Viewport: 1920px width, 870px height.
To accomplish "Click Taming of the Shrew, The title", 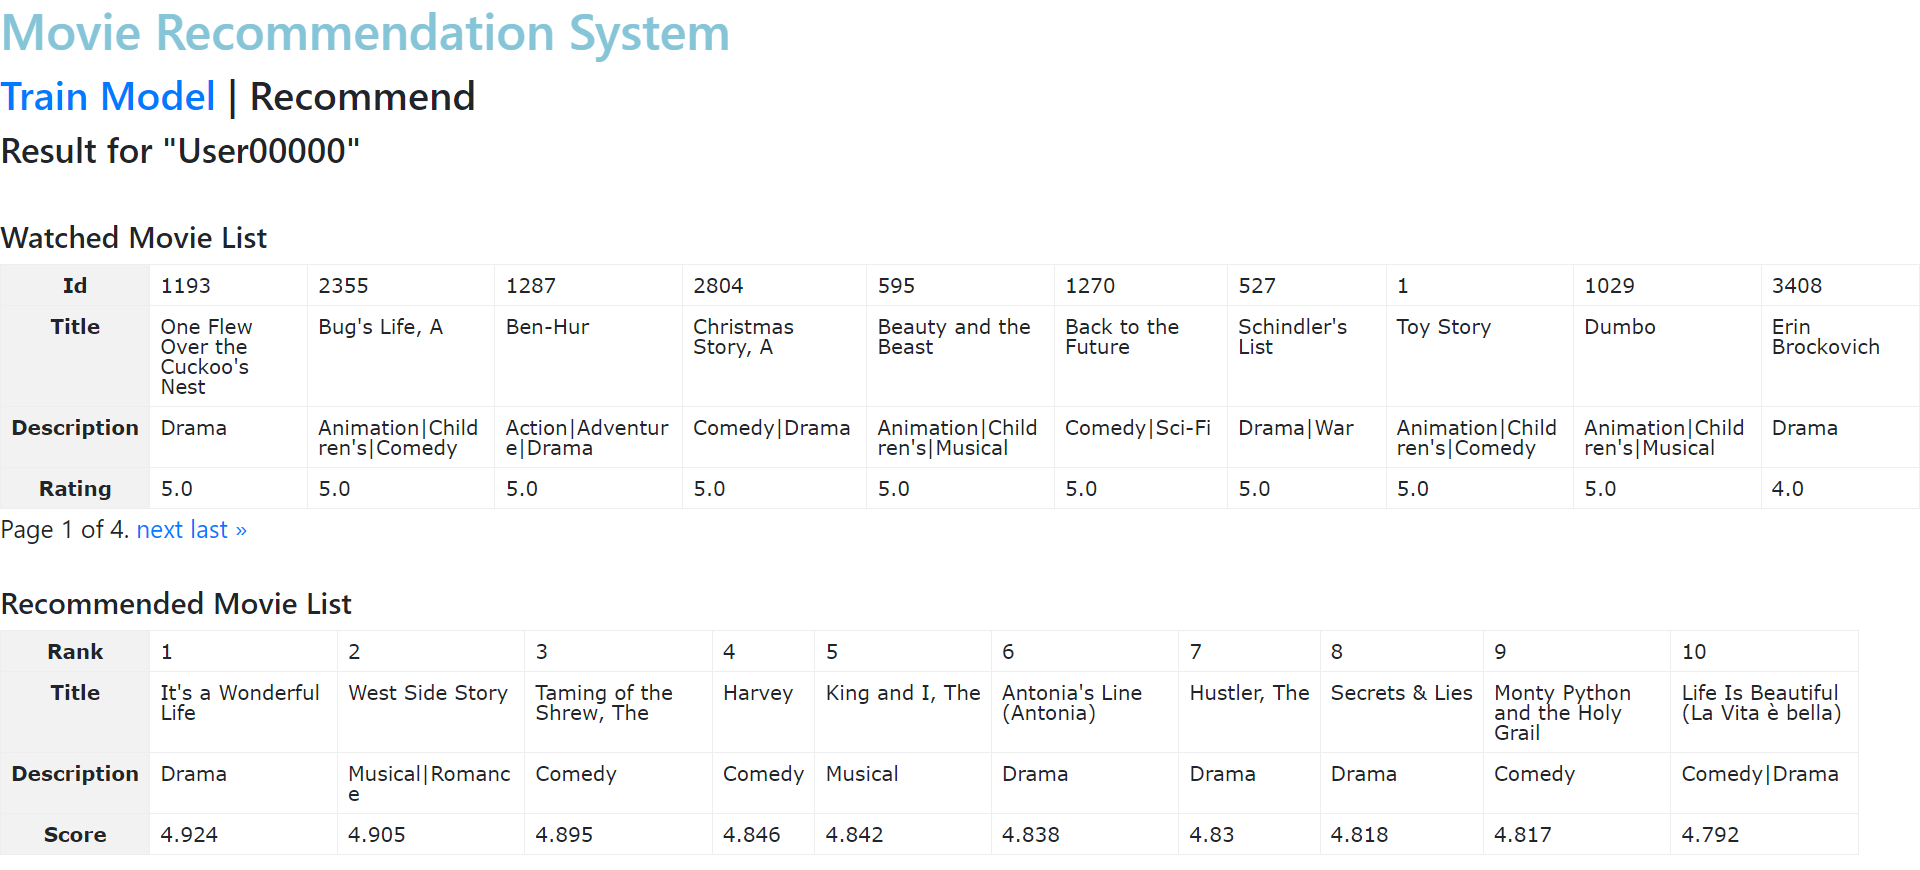I will pos(604,703).
